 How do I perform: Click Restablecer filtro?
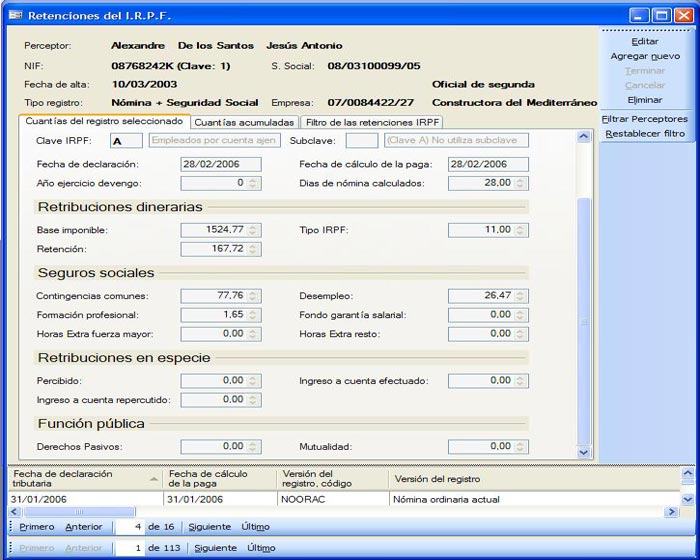645,133
